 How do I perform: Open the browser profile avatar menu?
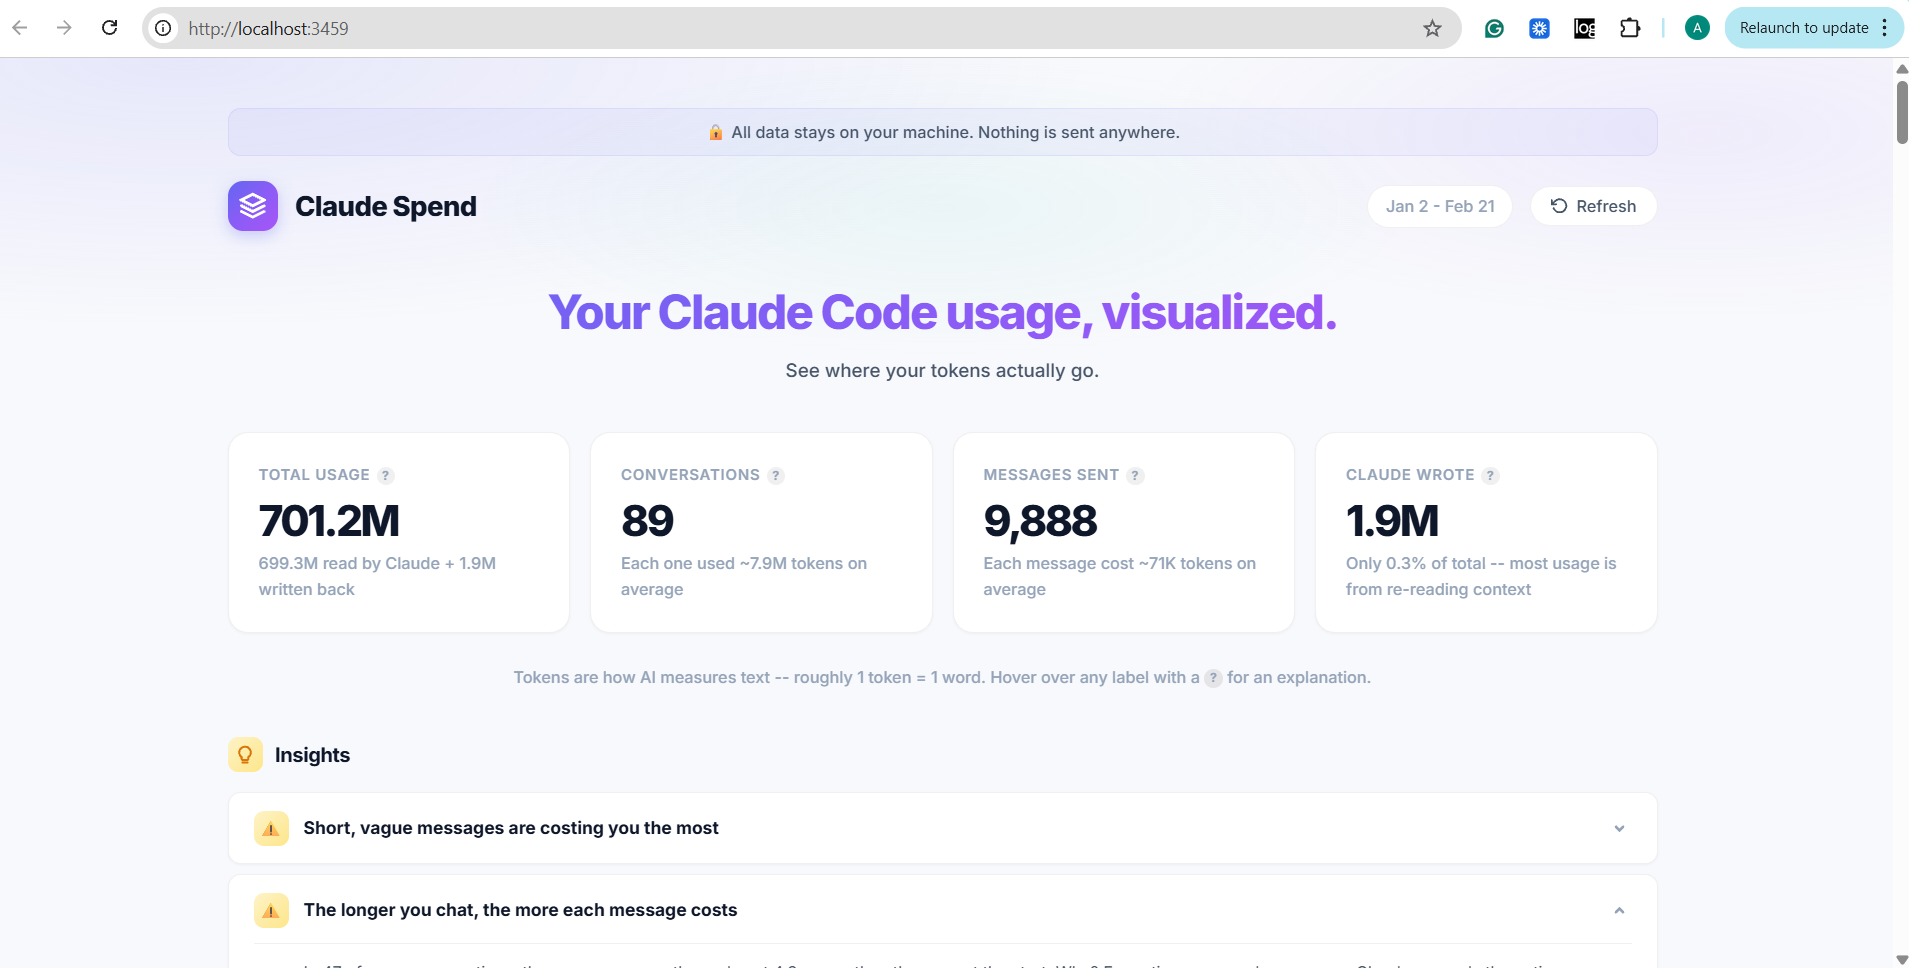tap(1695, 28)
